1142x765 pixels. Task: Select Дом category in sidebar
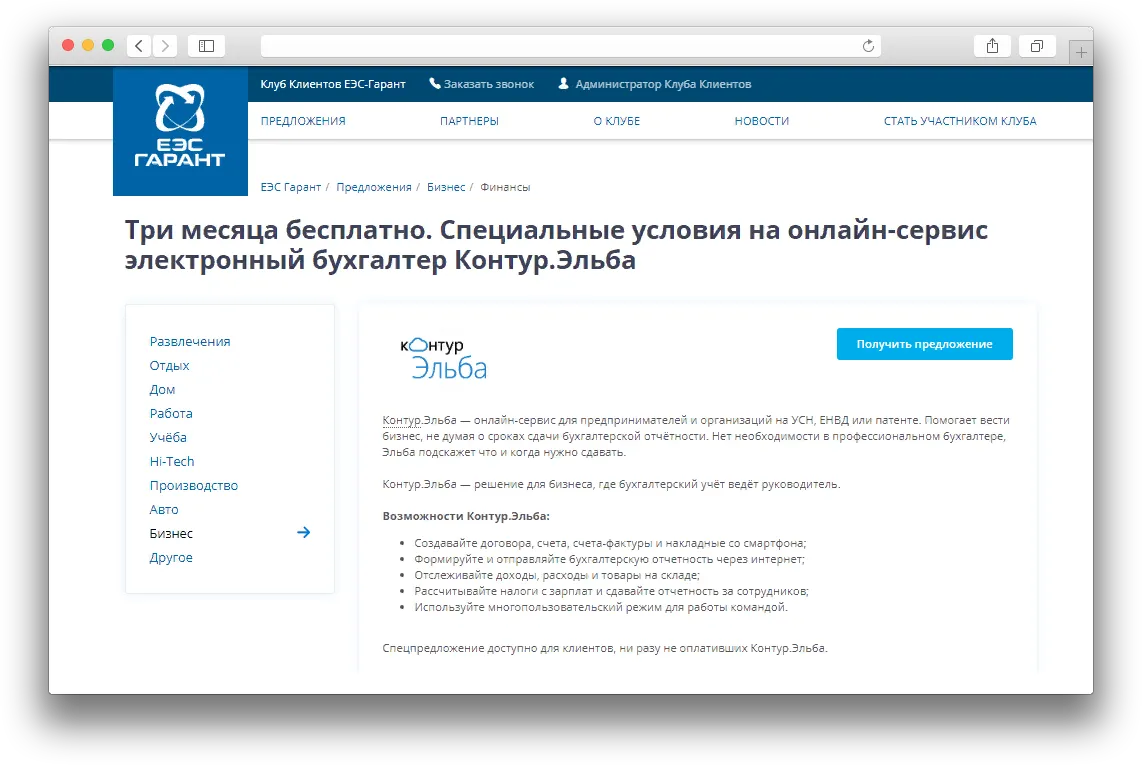pos(162,390)
